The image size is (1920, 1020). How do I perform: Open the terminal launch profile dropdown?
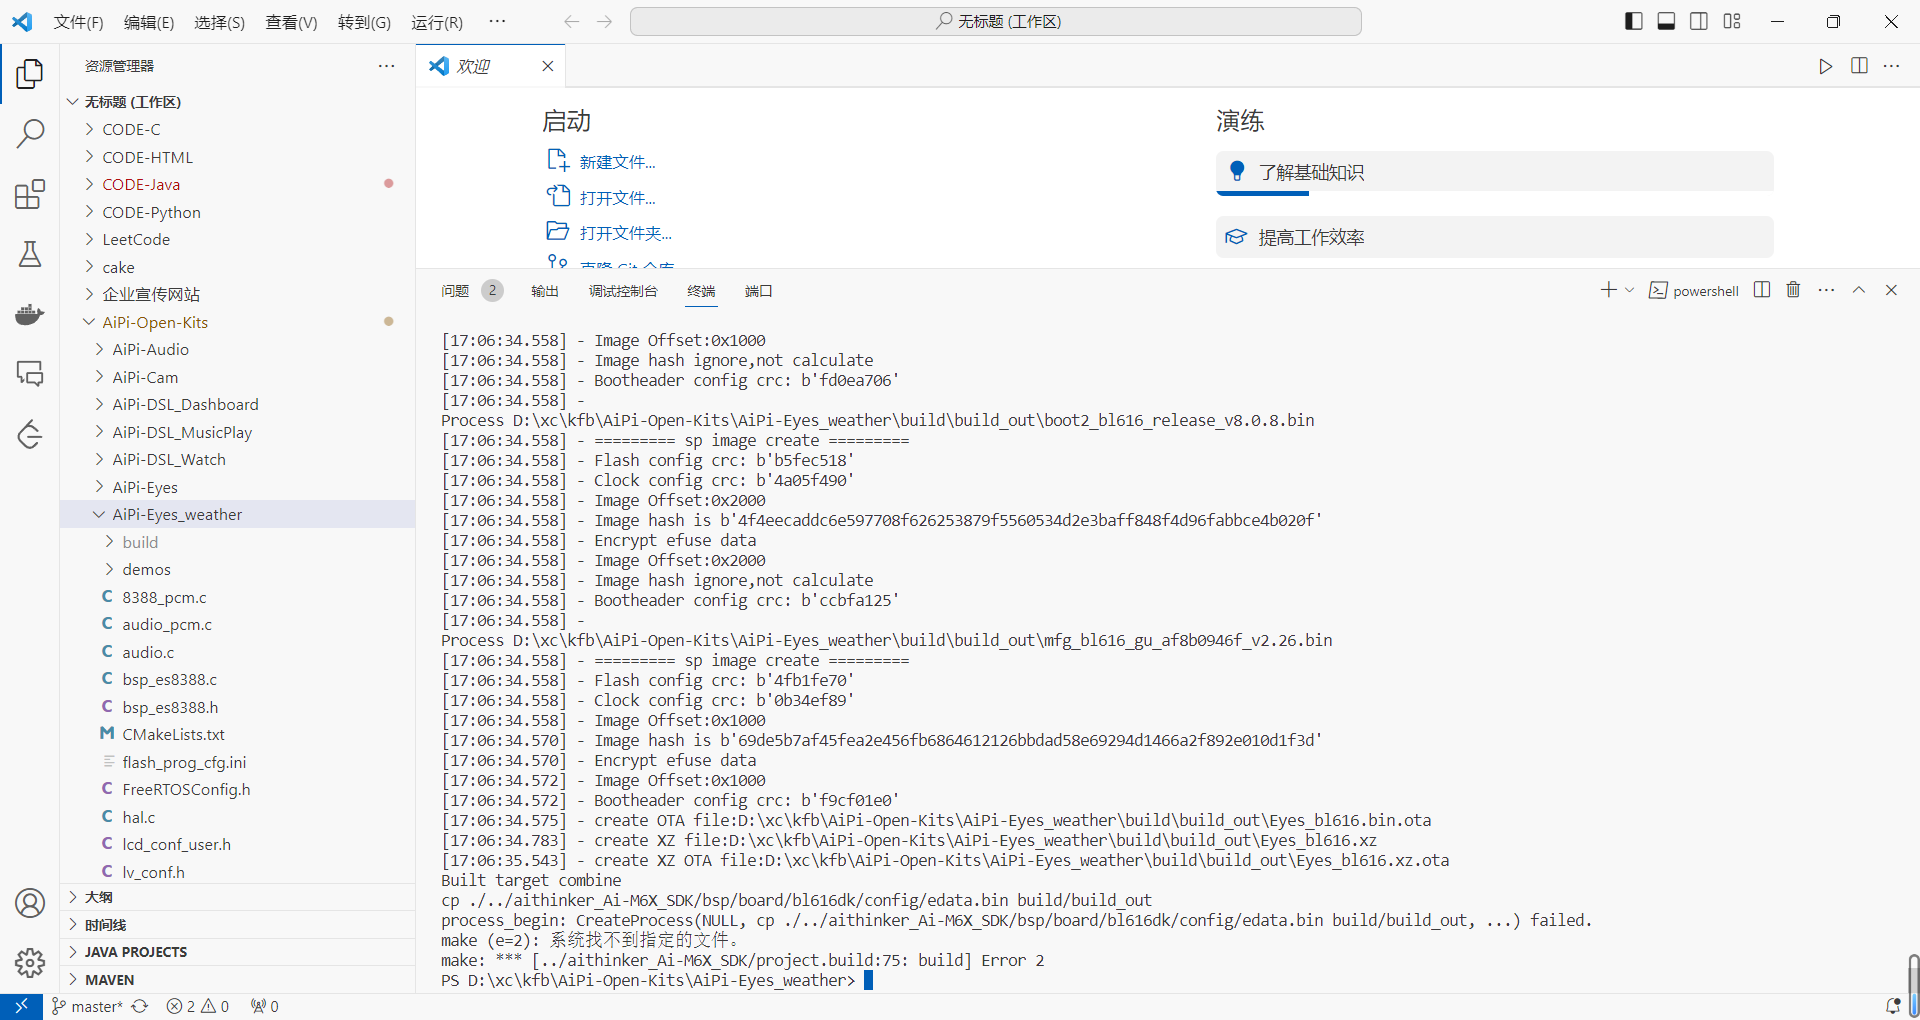click(x=1630, y=290)
